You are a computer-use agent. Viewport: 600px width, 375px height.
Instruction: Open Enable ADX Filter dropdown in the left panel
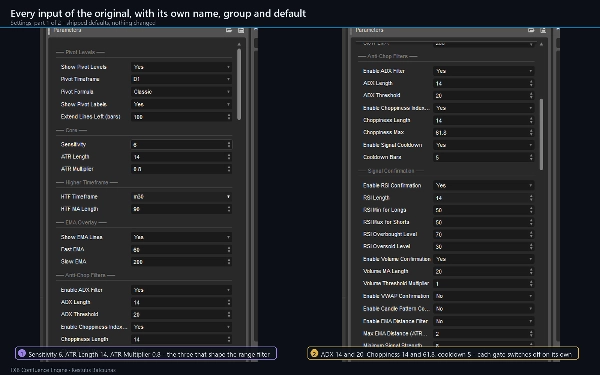(x=181, y=290)
